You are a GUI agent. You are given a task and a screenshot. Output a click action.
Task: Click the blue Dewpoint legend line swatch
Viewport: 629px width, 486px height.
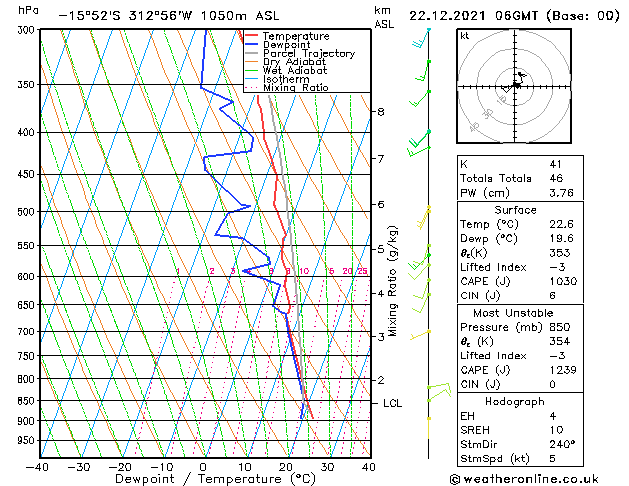tap(252, 45)
